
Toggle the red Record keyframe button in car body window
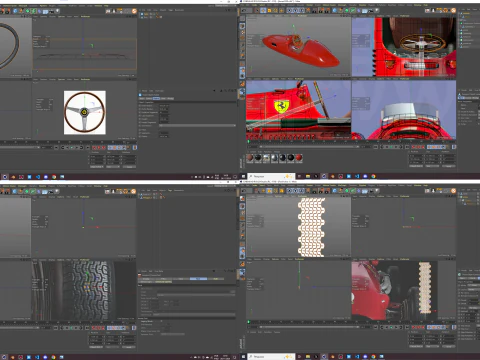[x=414, y=147]
